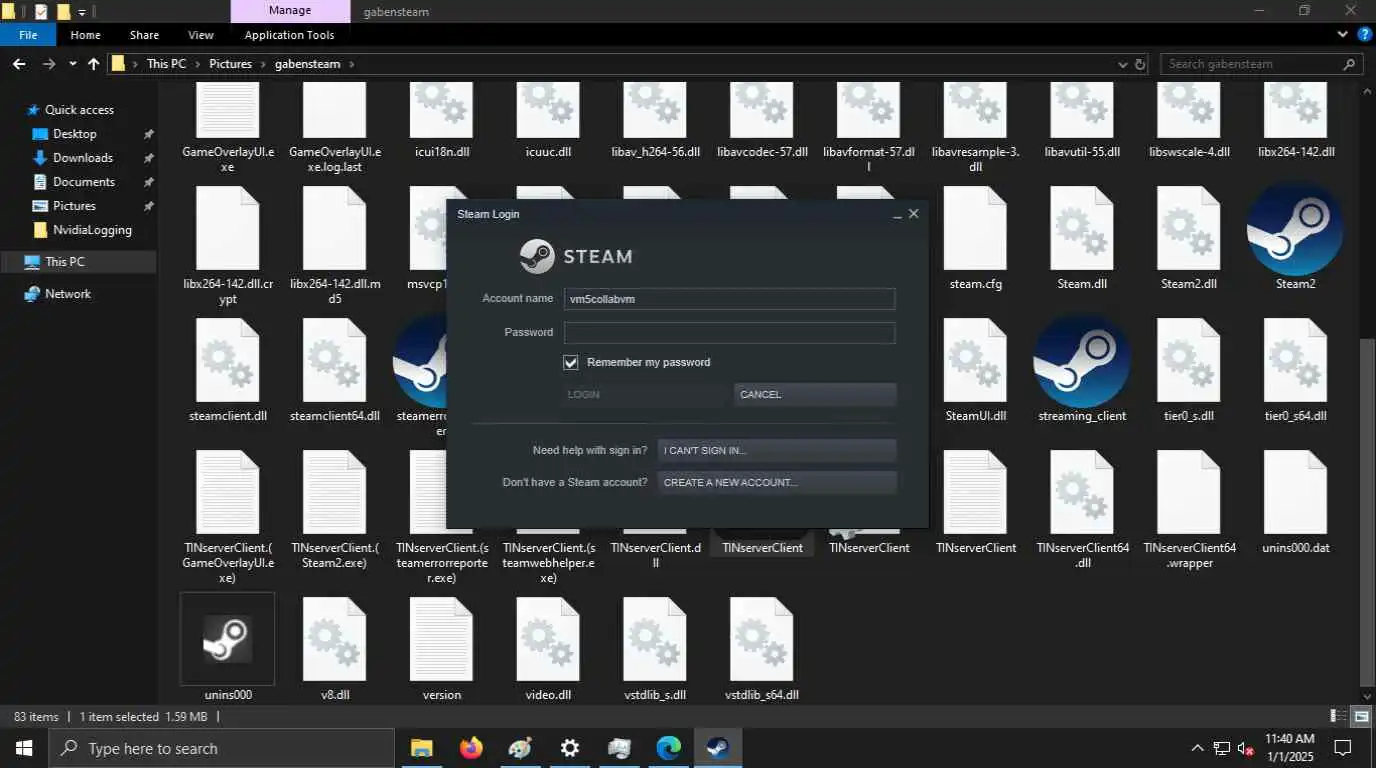
Task: Go back to previous folder
Action: point(19,64)
